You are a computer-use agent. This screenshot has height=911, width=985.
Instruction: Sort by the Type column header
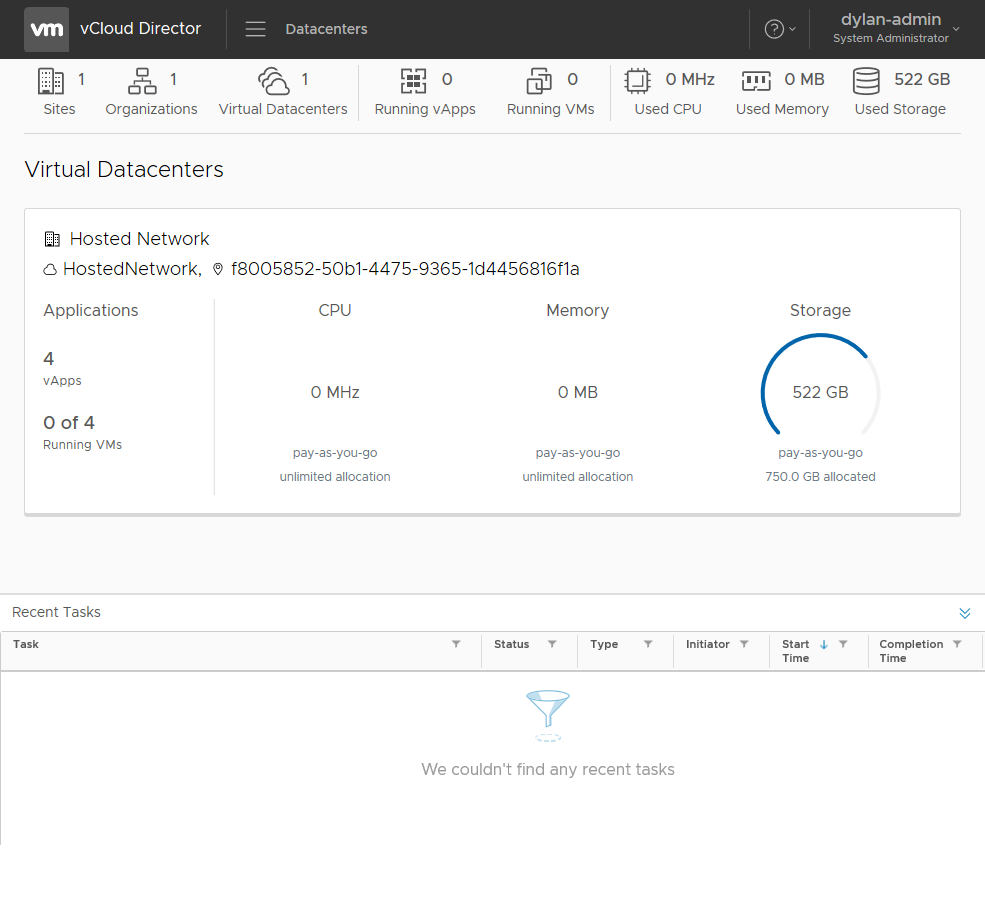click(604, 644)
